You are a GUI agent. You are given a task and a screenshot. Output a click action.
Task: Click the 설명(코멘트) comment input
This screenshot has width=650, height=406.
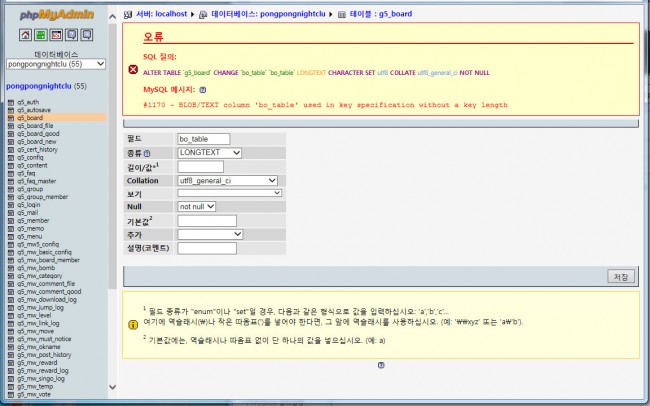[x=207, y=248]
